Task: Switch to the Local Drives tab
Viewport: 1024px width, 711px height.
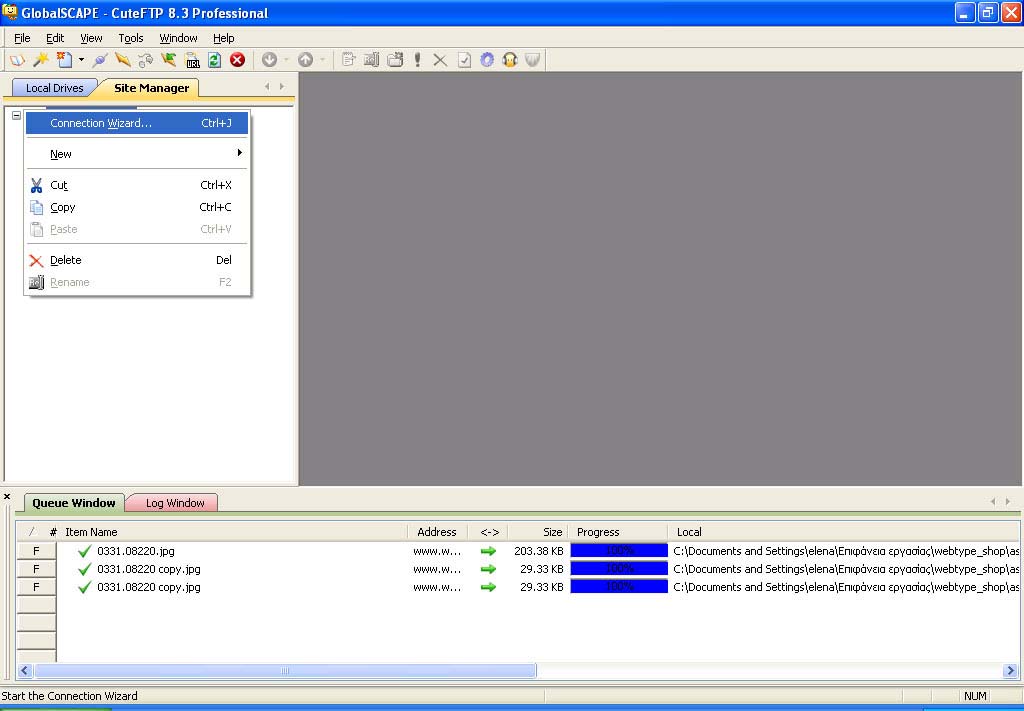Action: point(55,88)
